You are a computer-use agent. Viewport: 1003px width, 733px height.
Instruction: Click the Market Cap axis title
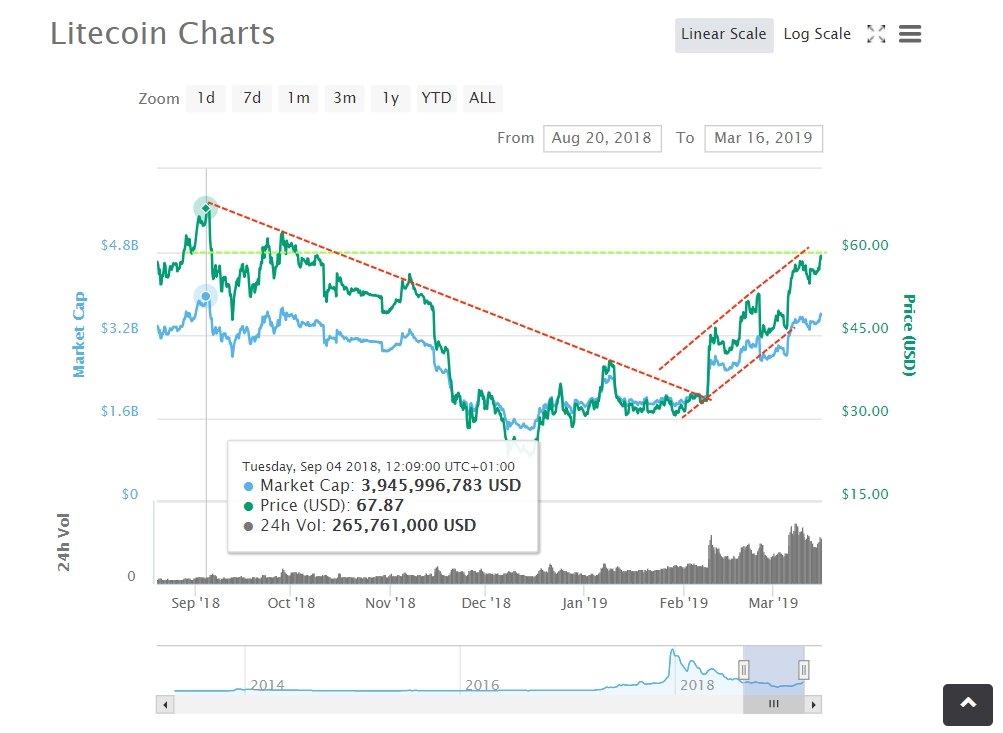click(x=79, y=335)
